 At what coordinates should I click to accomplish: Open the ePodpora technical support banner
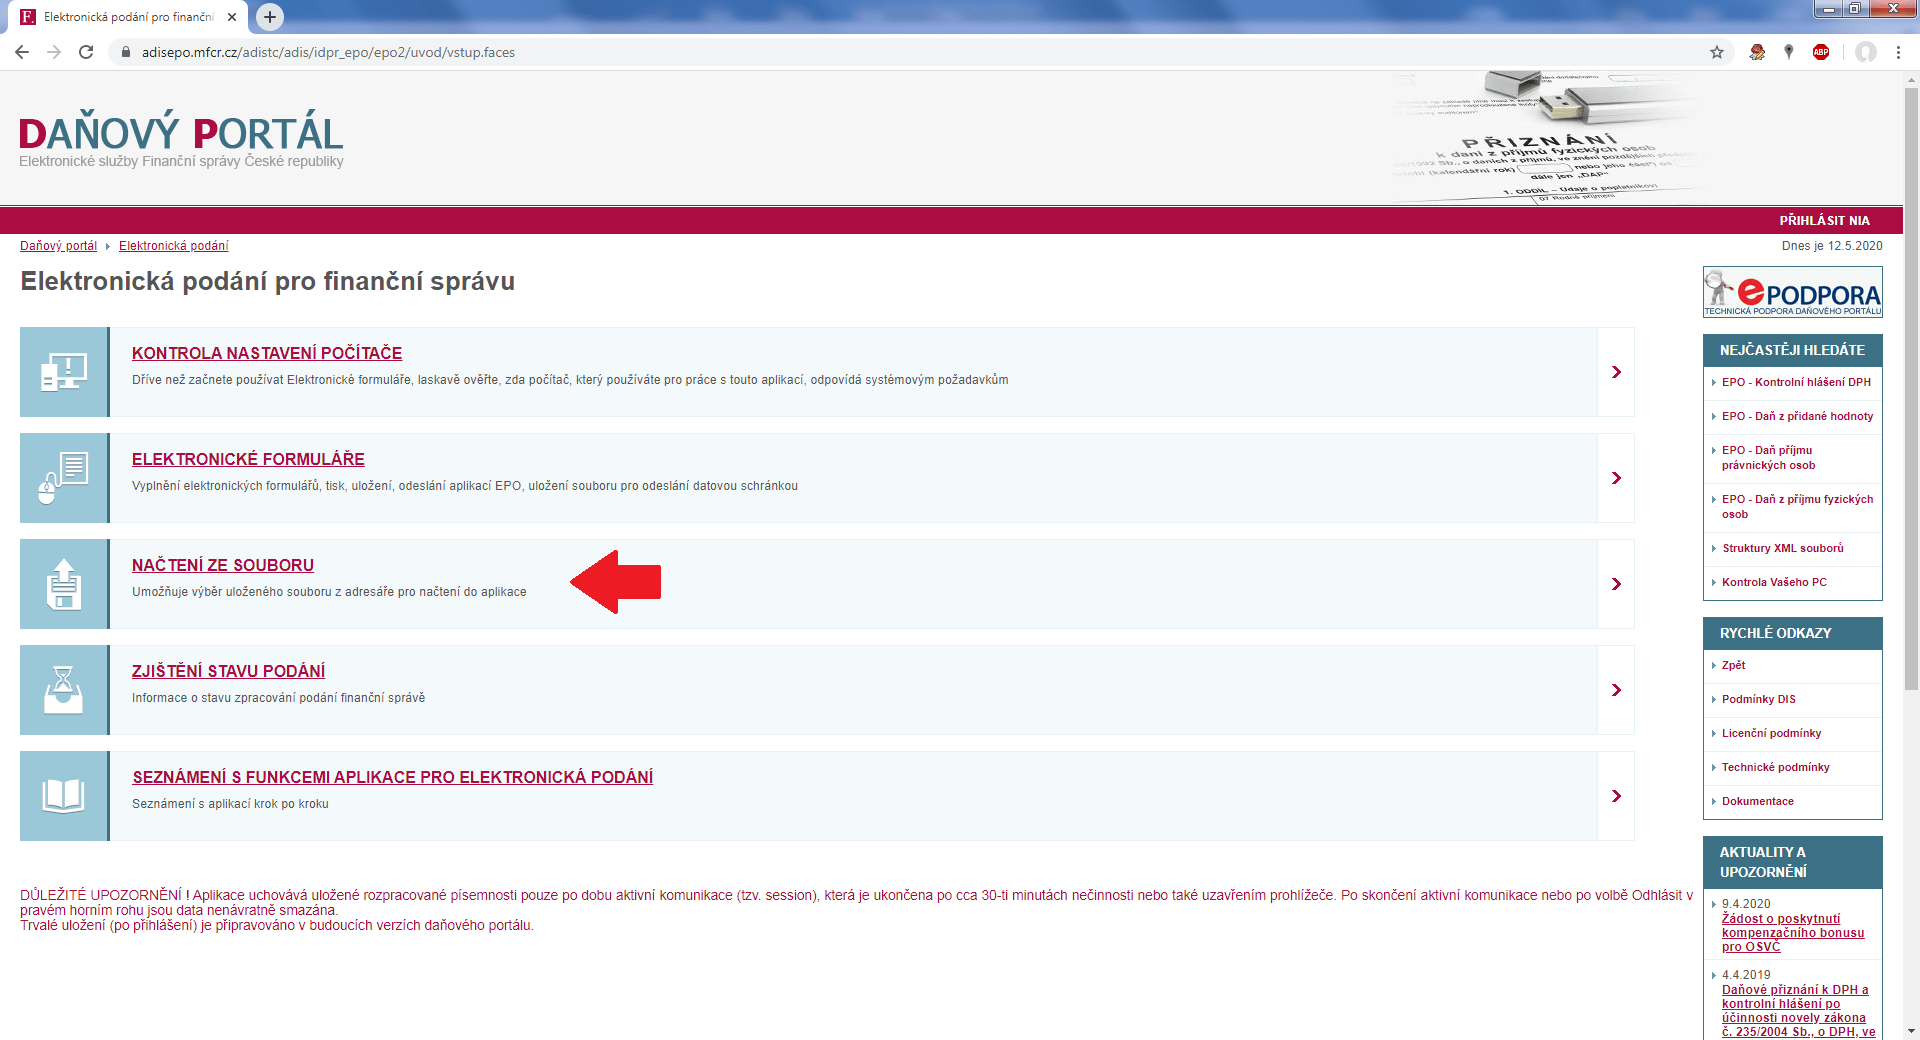pyautogui.click(x=1792, y=292)
